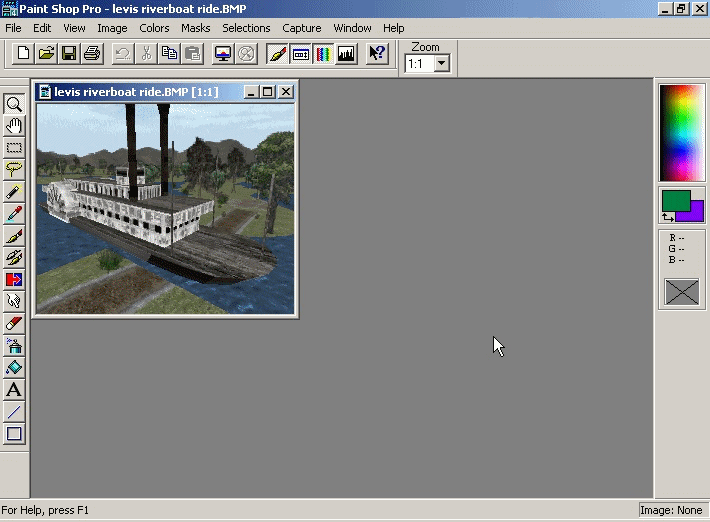This screenshot has height=522, width=710.
Task: Open the Colors menu
Action: (154, 28)
